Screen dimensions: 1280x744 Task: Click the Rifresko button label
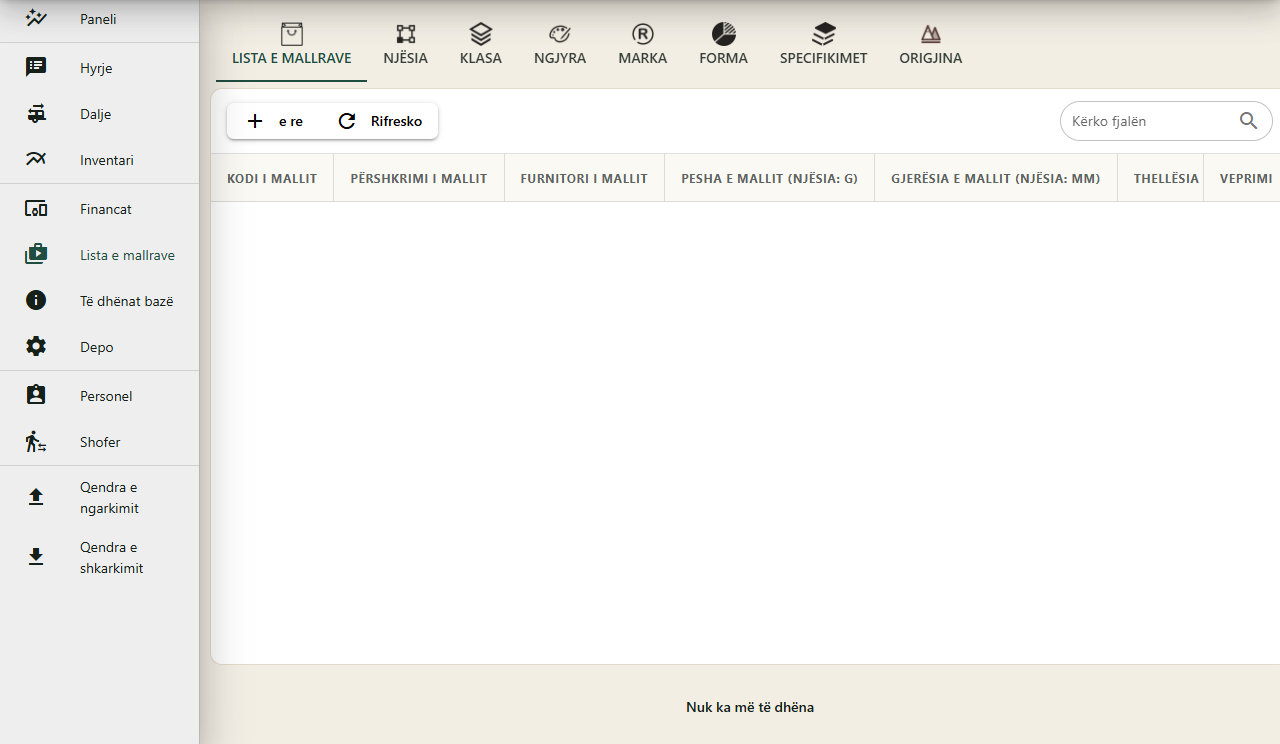coord(396,121)
